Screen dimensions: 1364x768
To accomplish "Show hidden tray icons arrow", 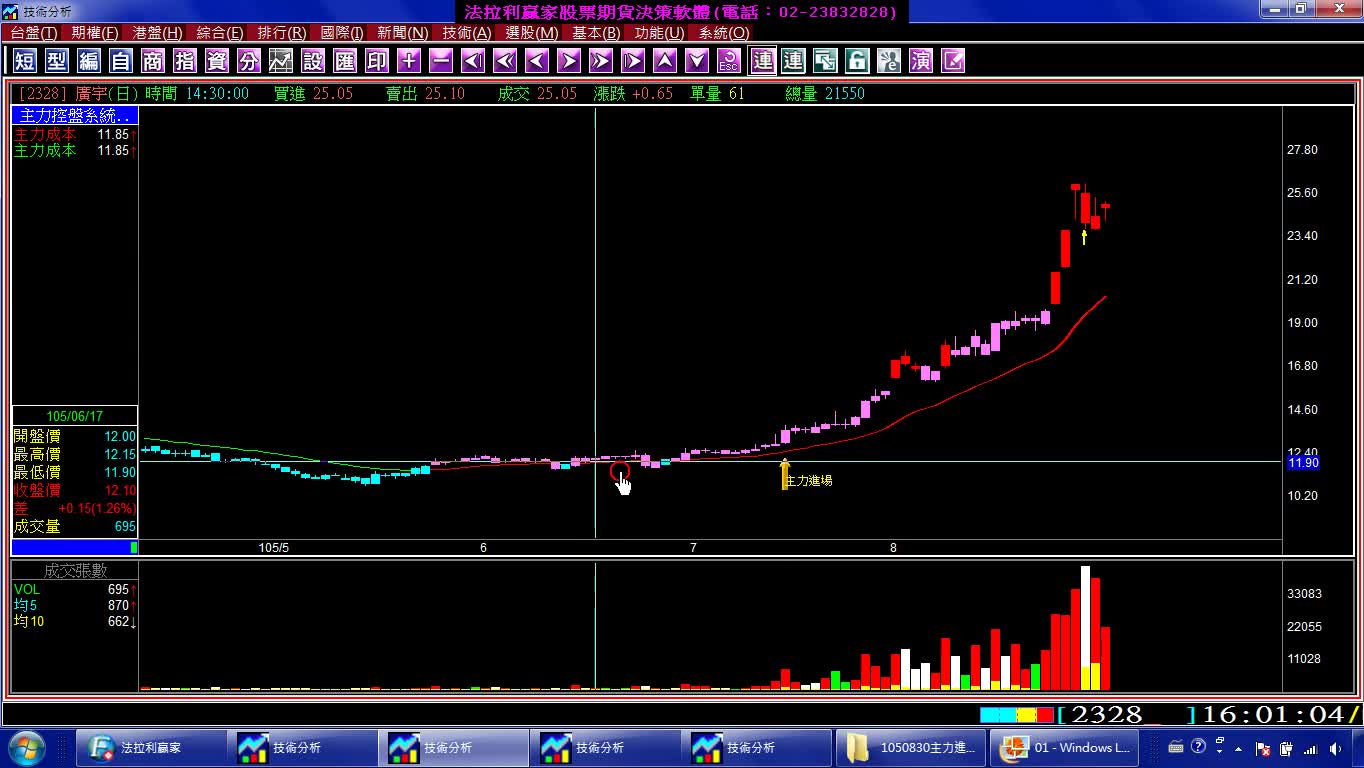I will click(1239, 748).
